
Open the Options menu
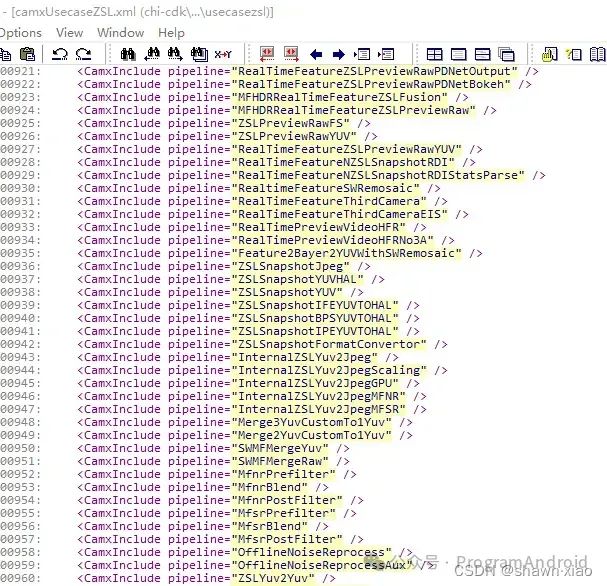pyautogui.click(x=21, y=33)
